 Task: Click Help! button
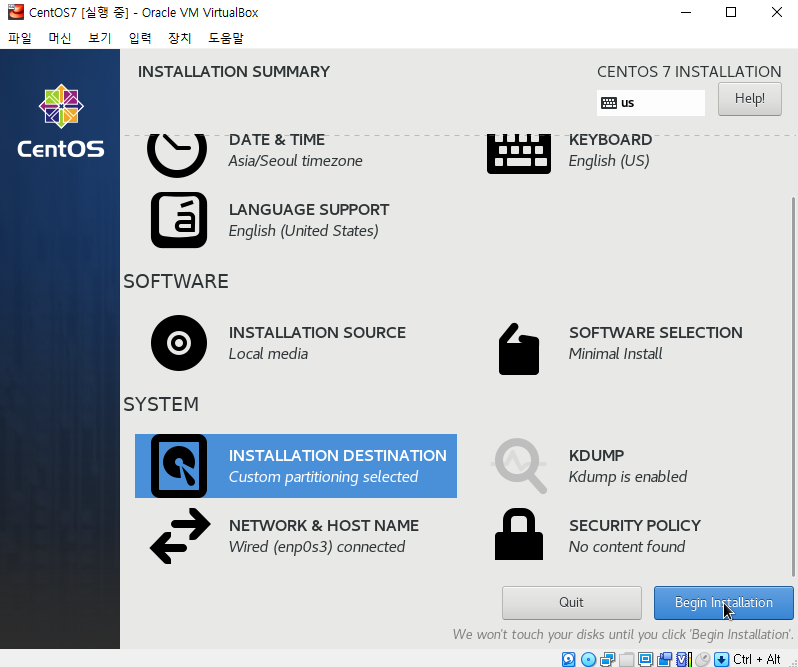750,99
